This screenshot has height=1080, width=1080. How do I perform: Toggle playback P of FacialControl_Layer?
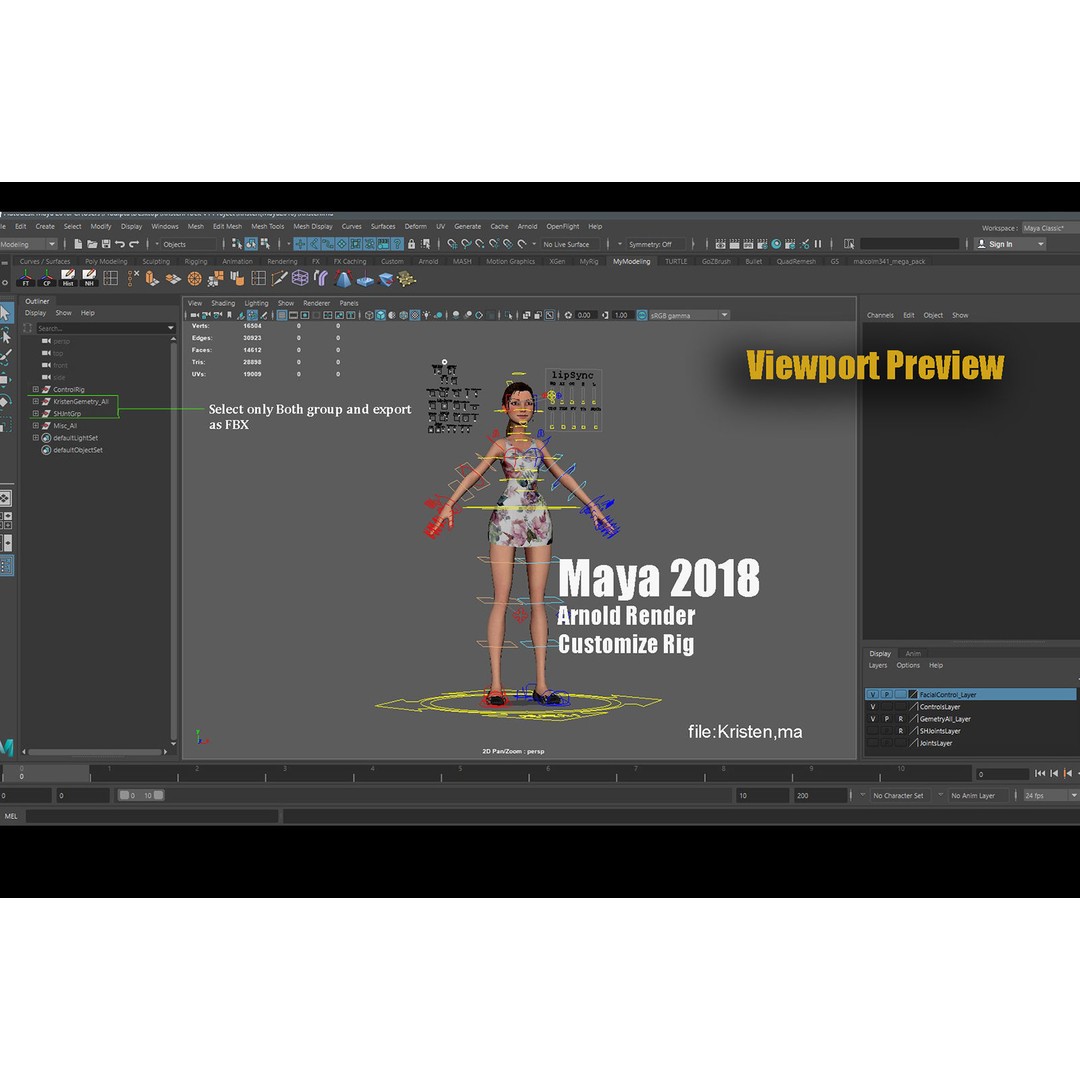point(886,695)
